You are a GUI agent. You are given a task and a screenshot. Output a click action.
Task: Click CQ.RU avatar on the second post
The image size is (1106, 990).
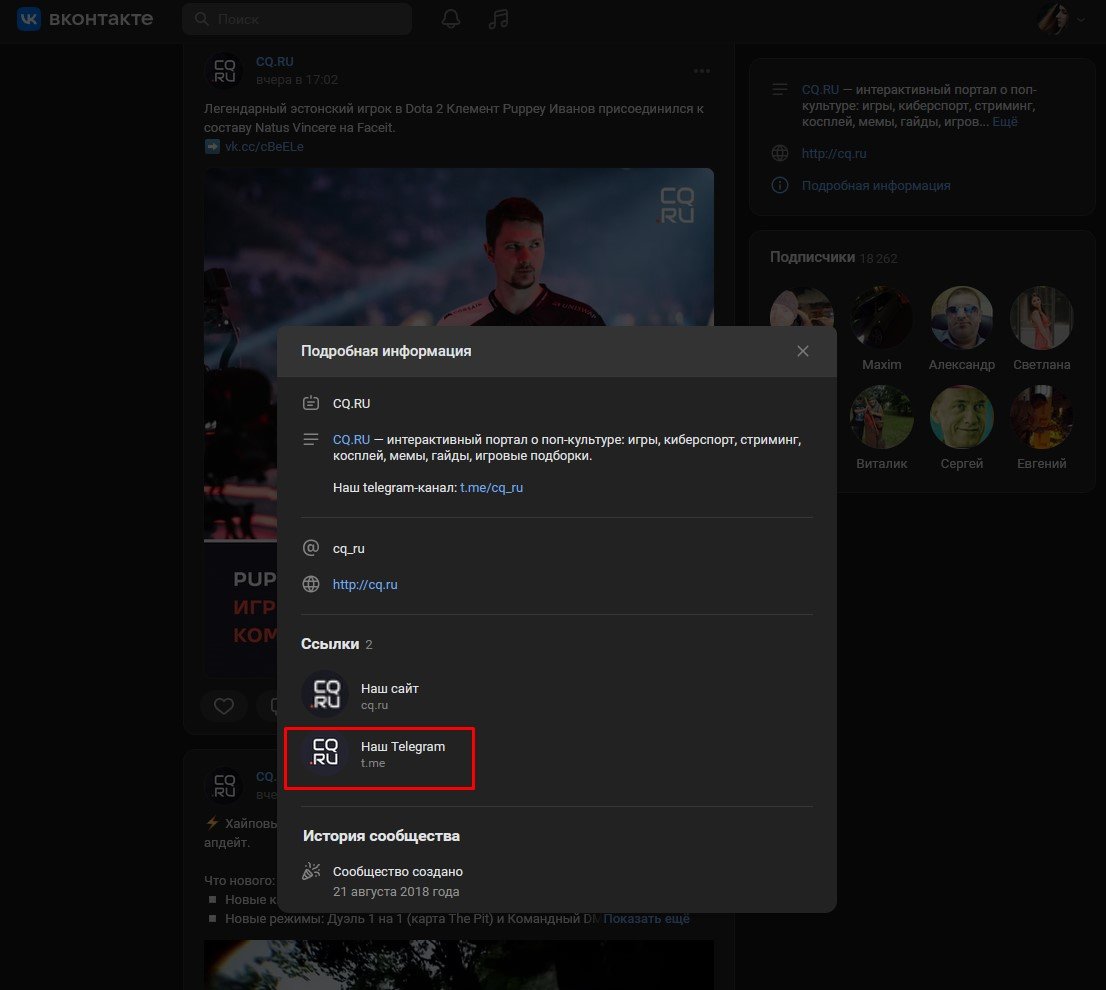[224, 786]
